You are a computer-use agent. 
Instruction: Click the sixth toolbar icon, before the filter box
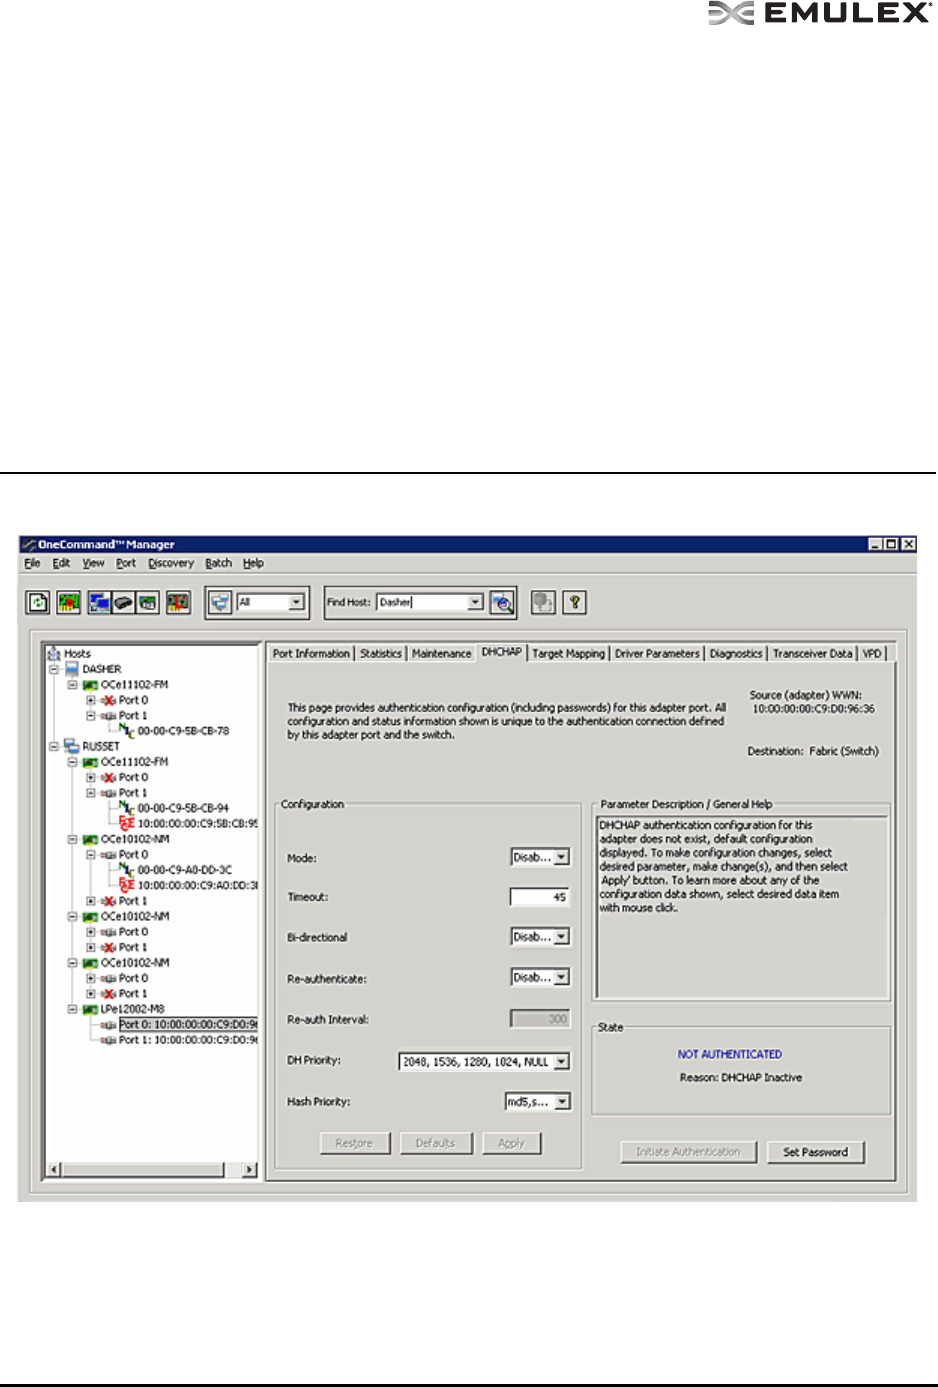pos(178,603)
